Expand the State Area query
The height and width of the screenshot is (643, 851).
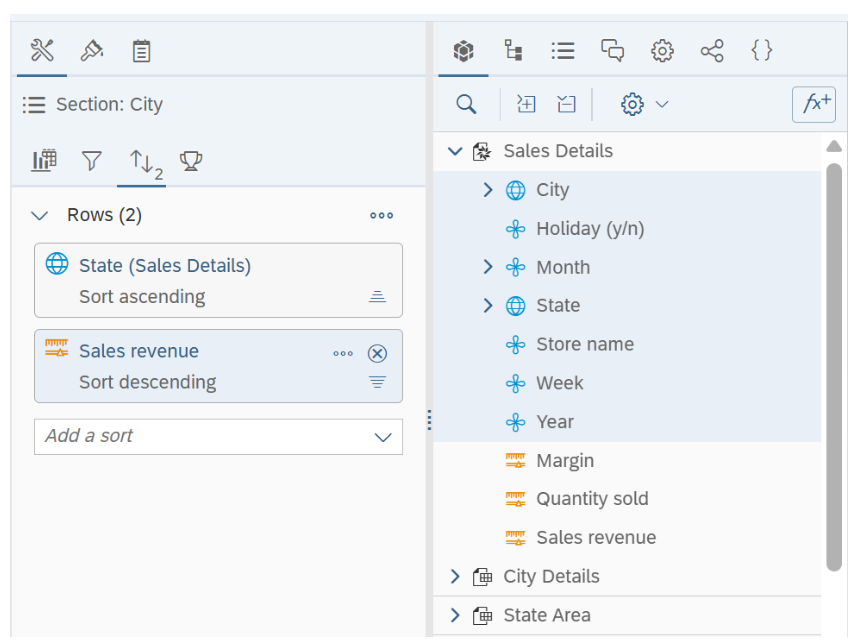[x=455, y=615]
